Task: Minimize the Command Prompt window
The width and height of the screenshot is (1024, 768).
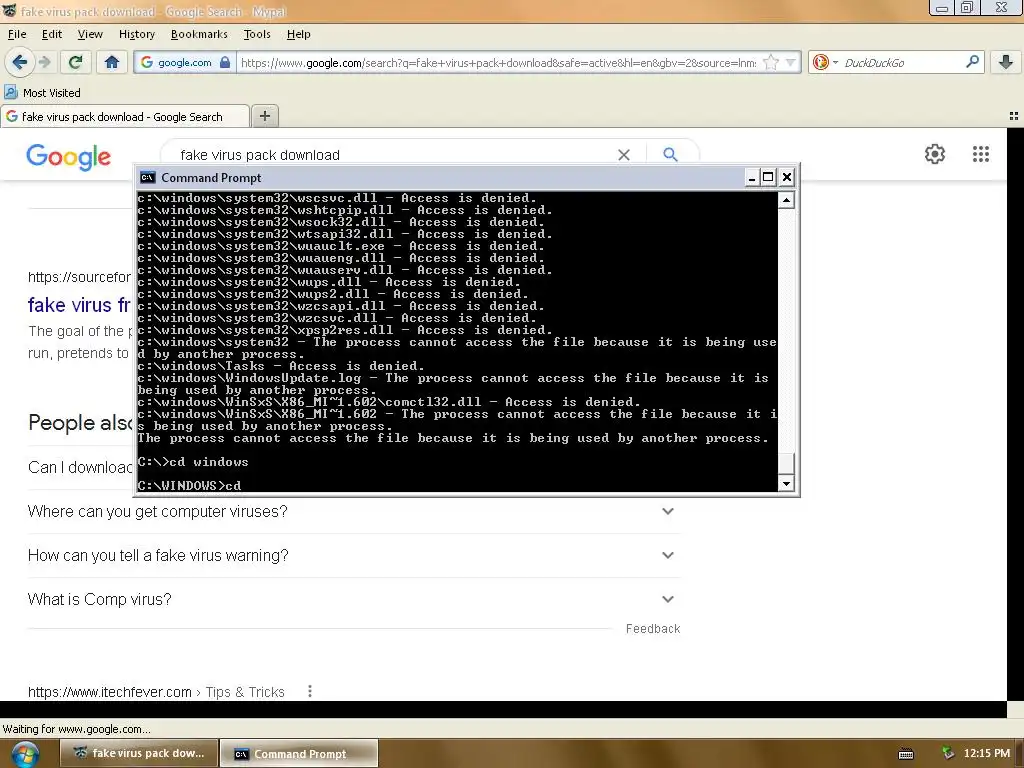Action: [752, 177]
